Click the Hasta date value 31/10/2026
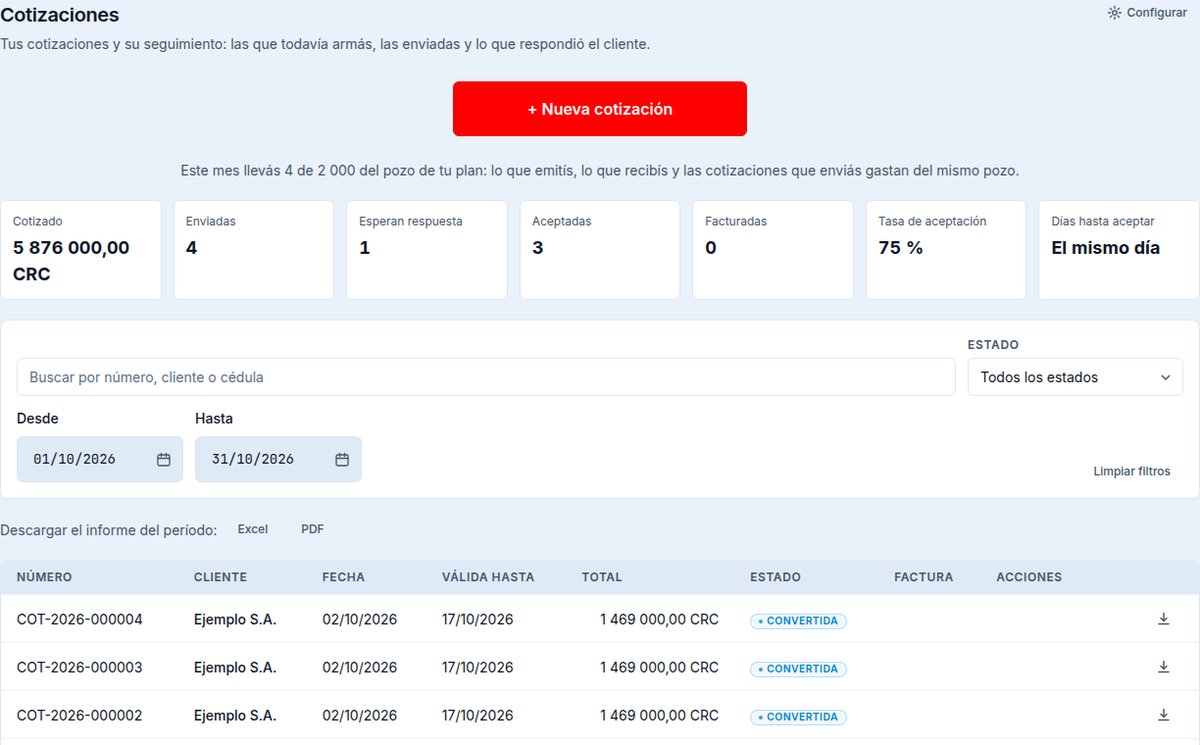Viewport: 1200px width, 745px height. coord(253,459)
